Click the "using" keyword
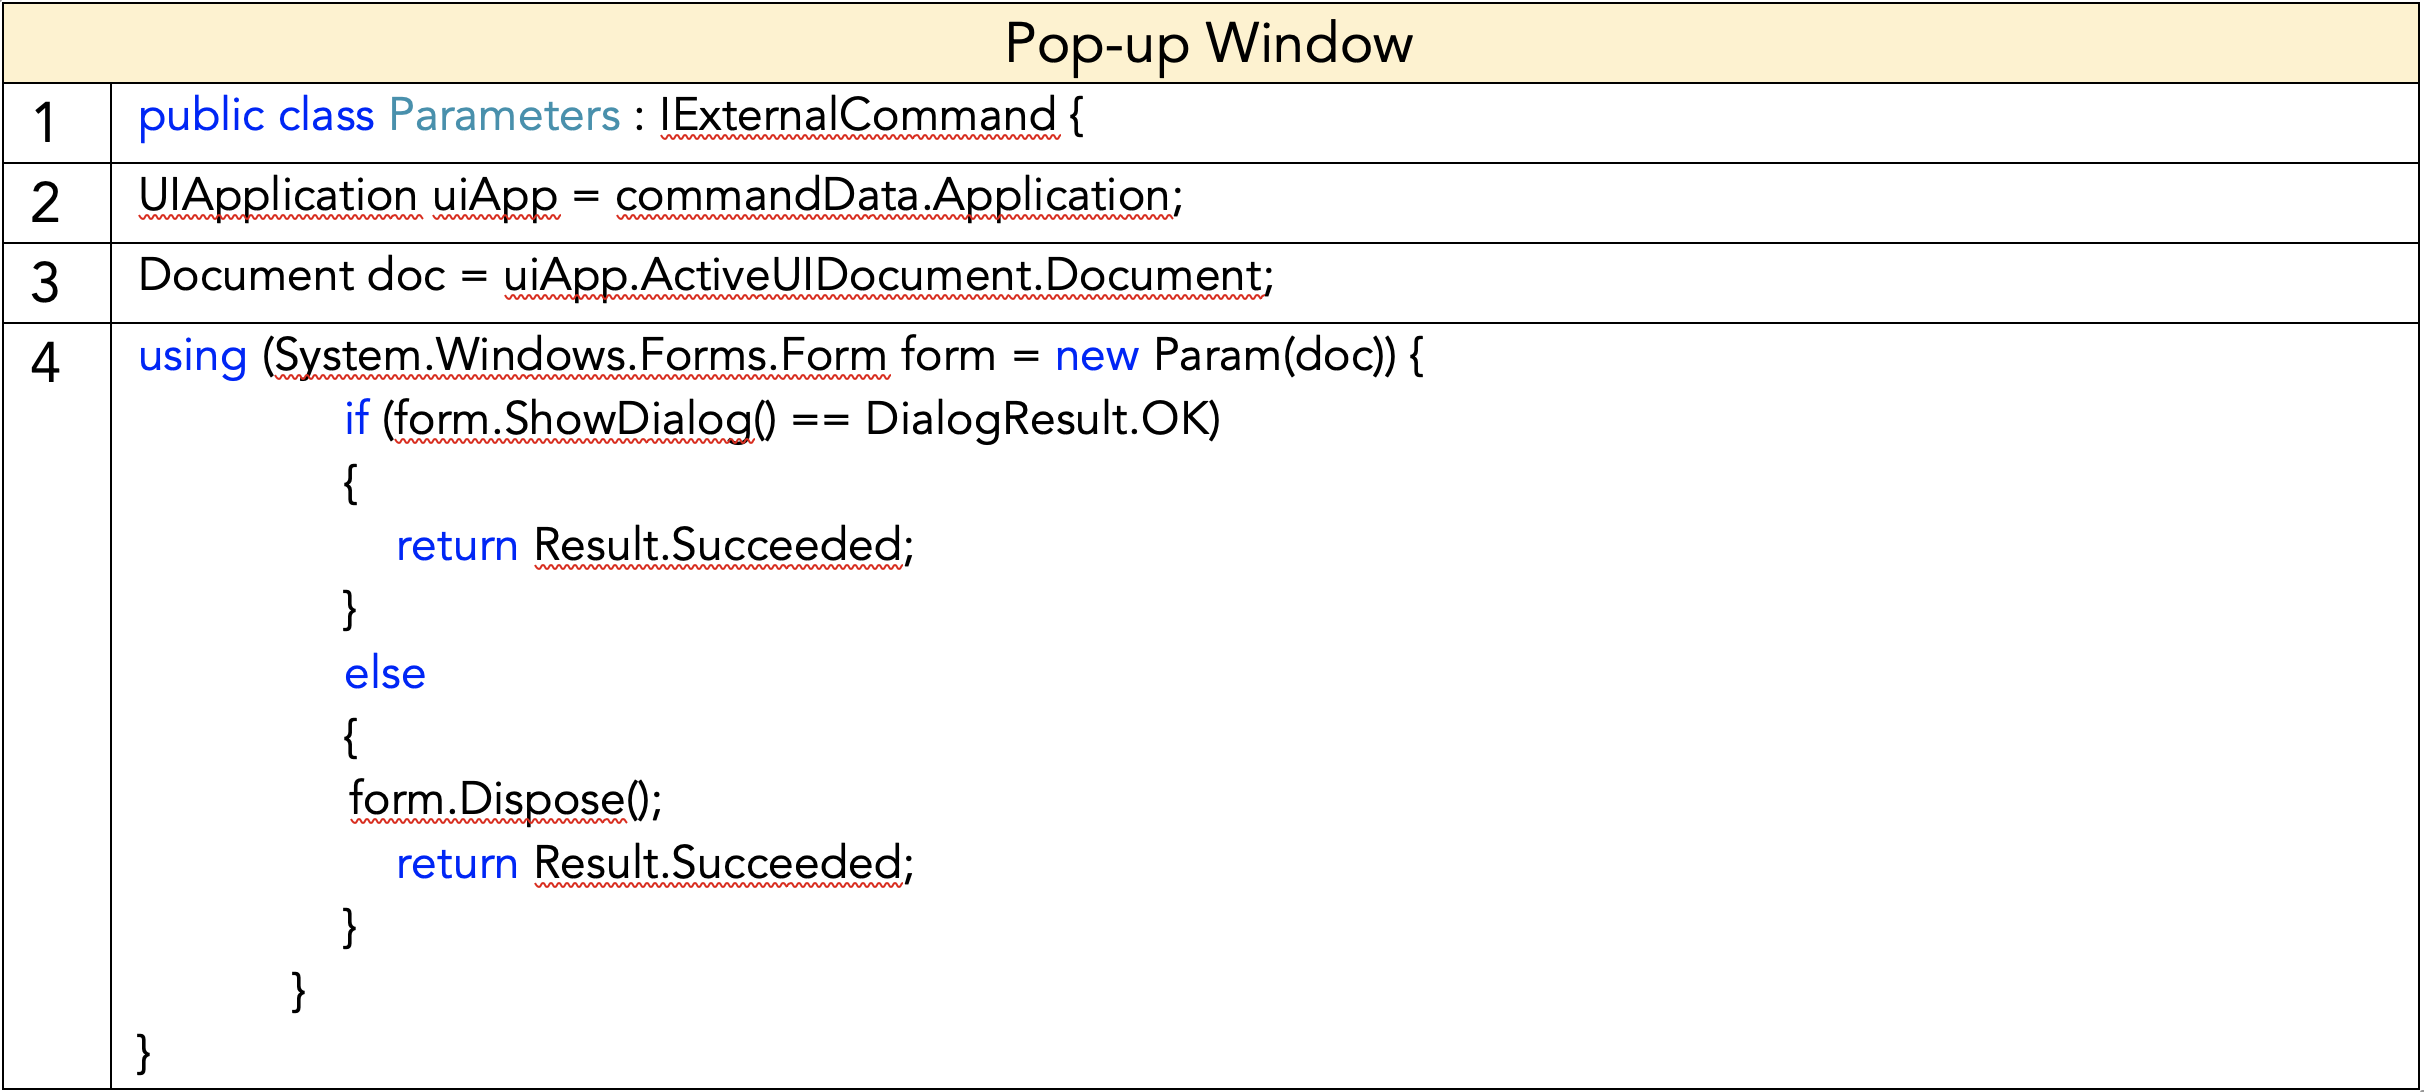Image resolution: width=2424 pixels, height=1092 pixels. [x=192, y=356]
